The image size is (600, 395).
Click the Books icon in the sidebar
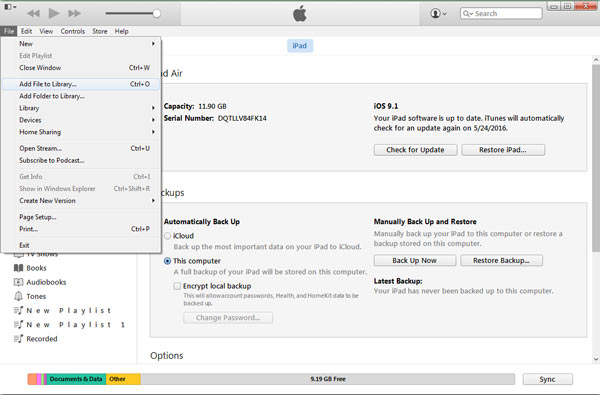18,268
